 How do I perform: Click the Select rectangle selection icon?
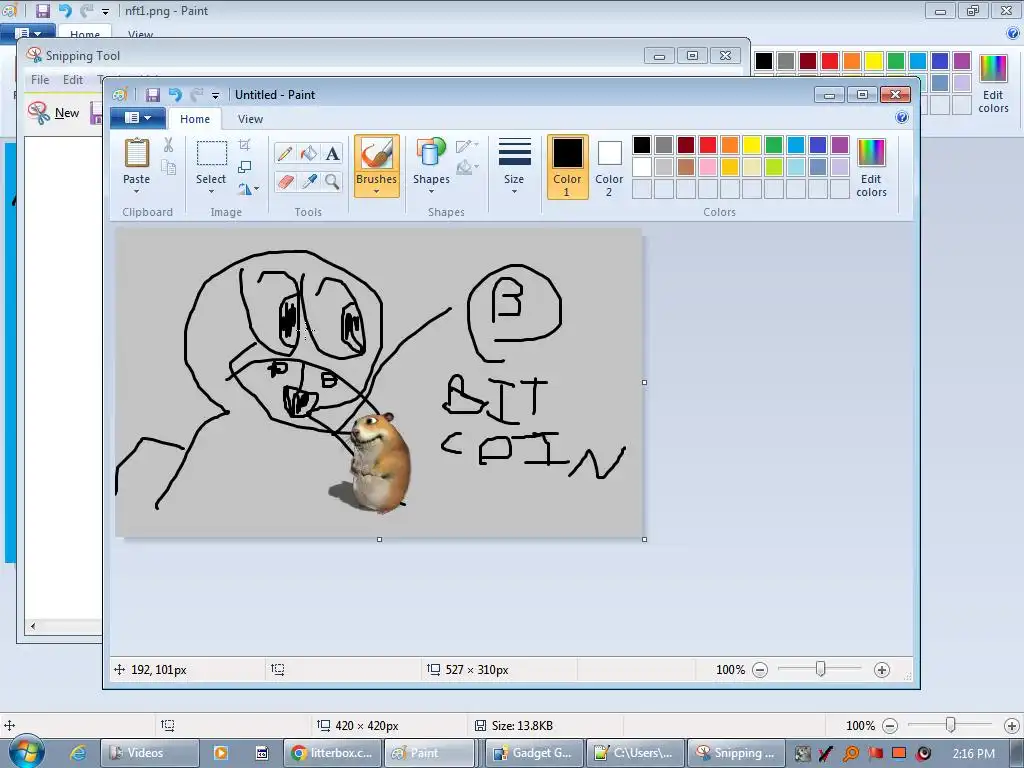[x=212, y=154]
